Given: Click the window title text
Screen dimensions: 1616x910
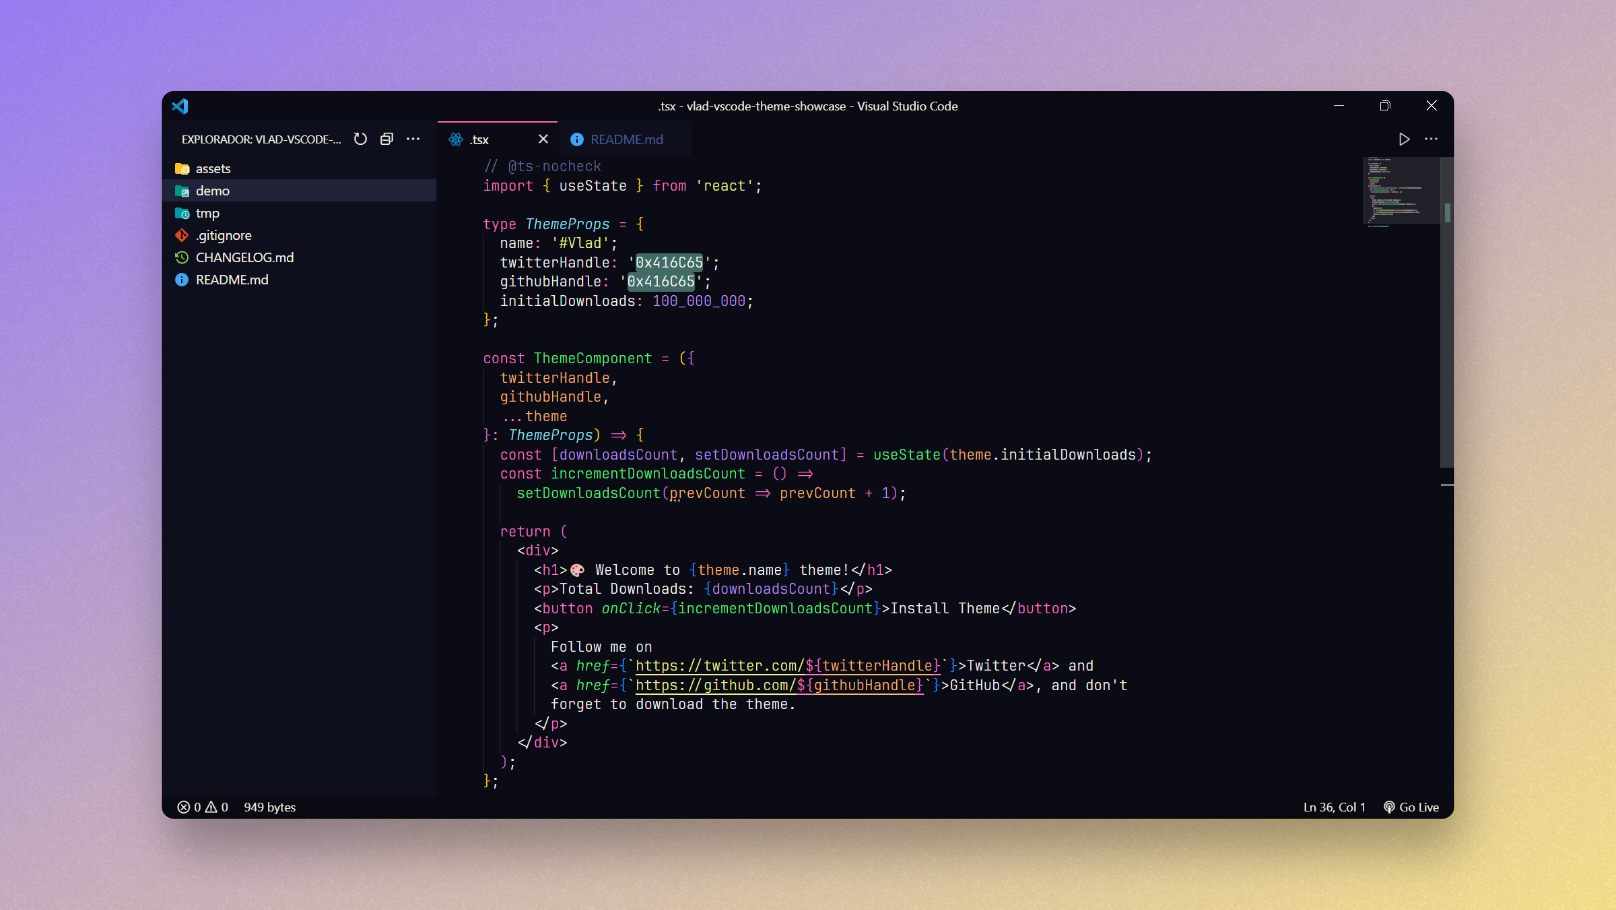Looking at the screenshot, I should (x=808, y=106).
